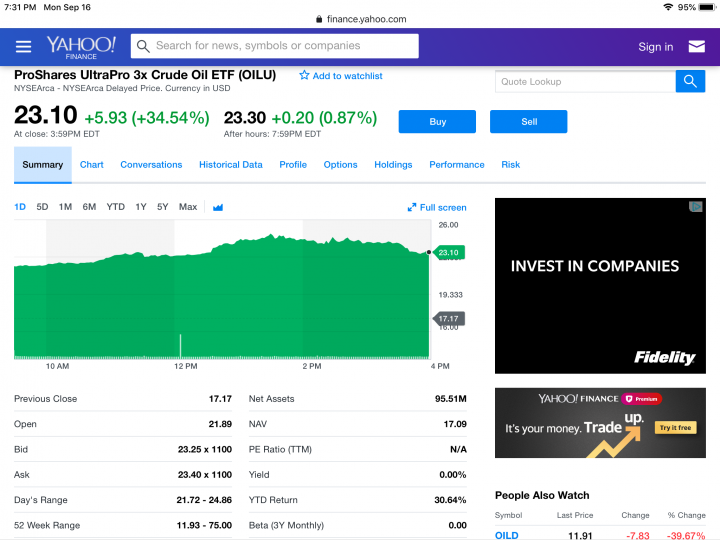Click the NAV value 17.09
Image resolution: width=720 pixels, height=540 pixels.
(x=455, y=424)
